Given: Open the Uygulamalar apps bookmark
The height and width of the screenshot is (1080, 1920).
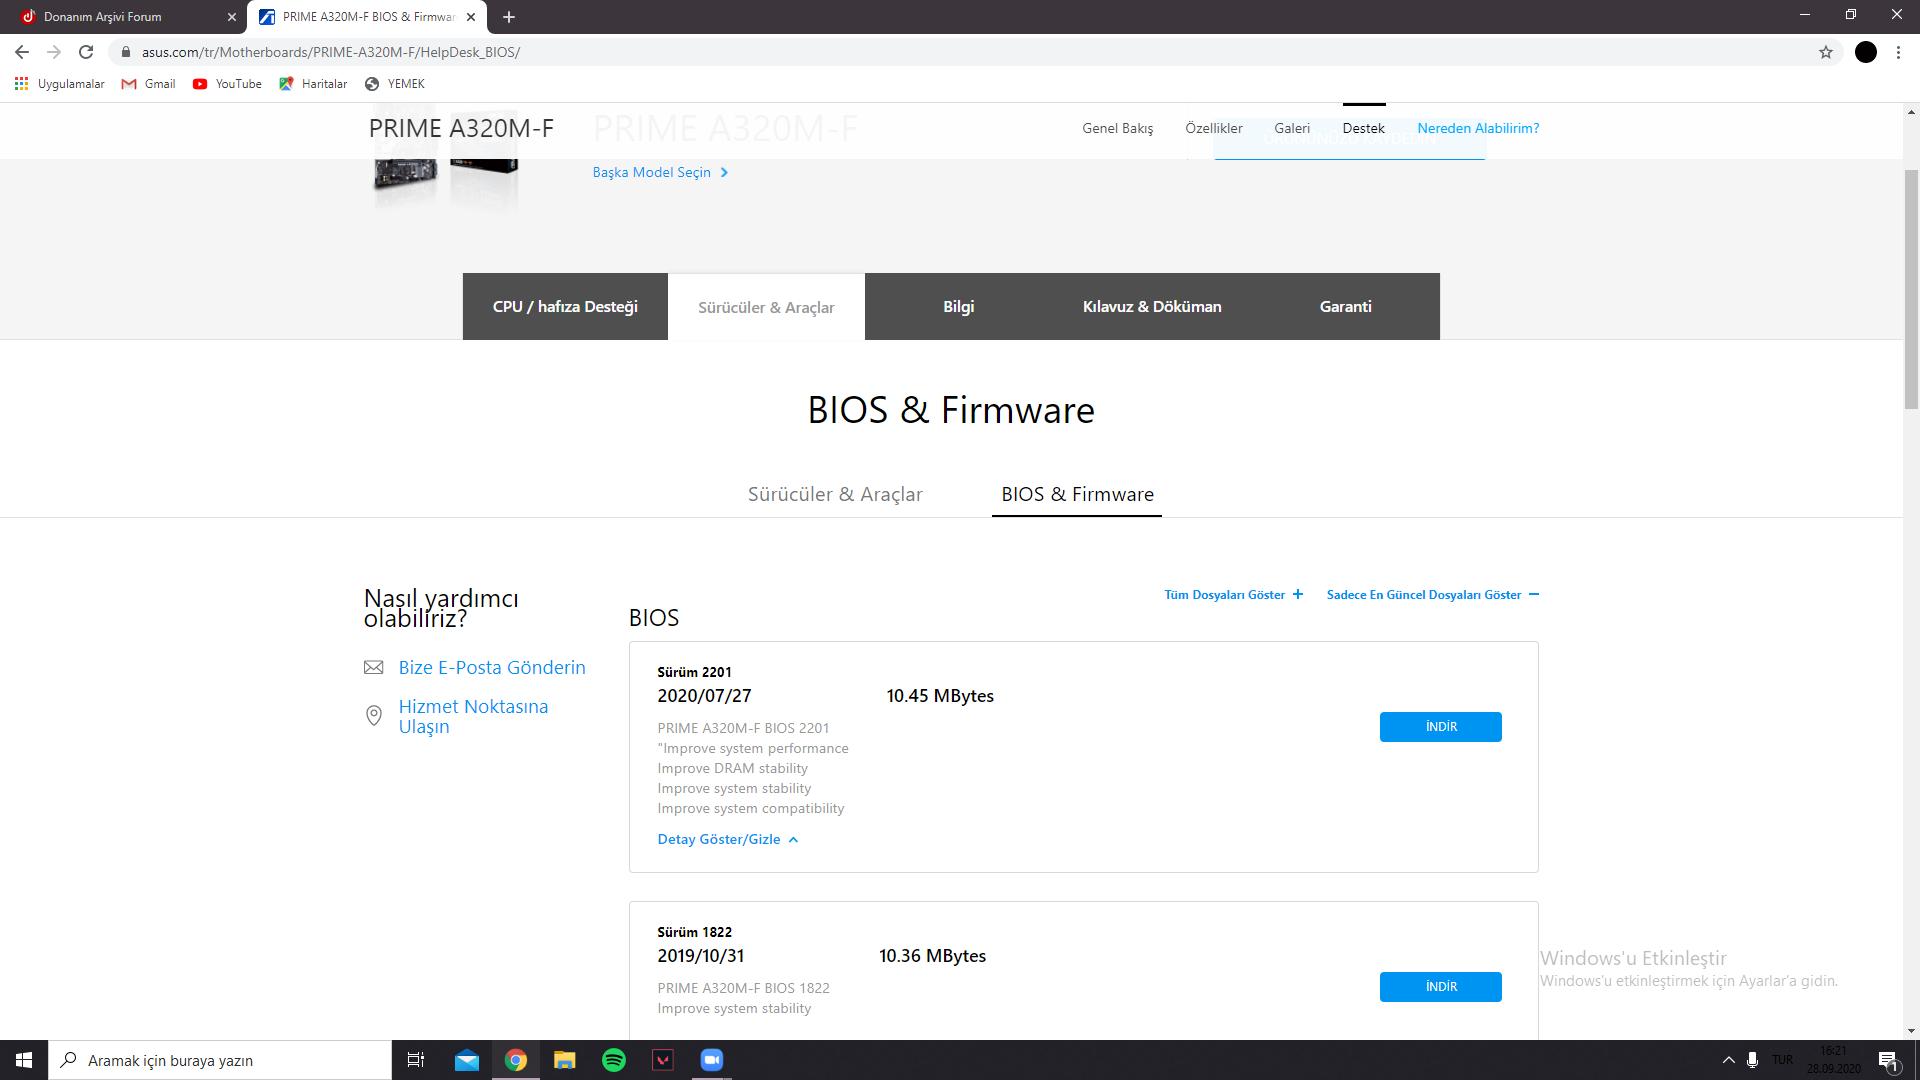Looking at the screenshot, I should (x=60, y=84).
